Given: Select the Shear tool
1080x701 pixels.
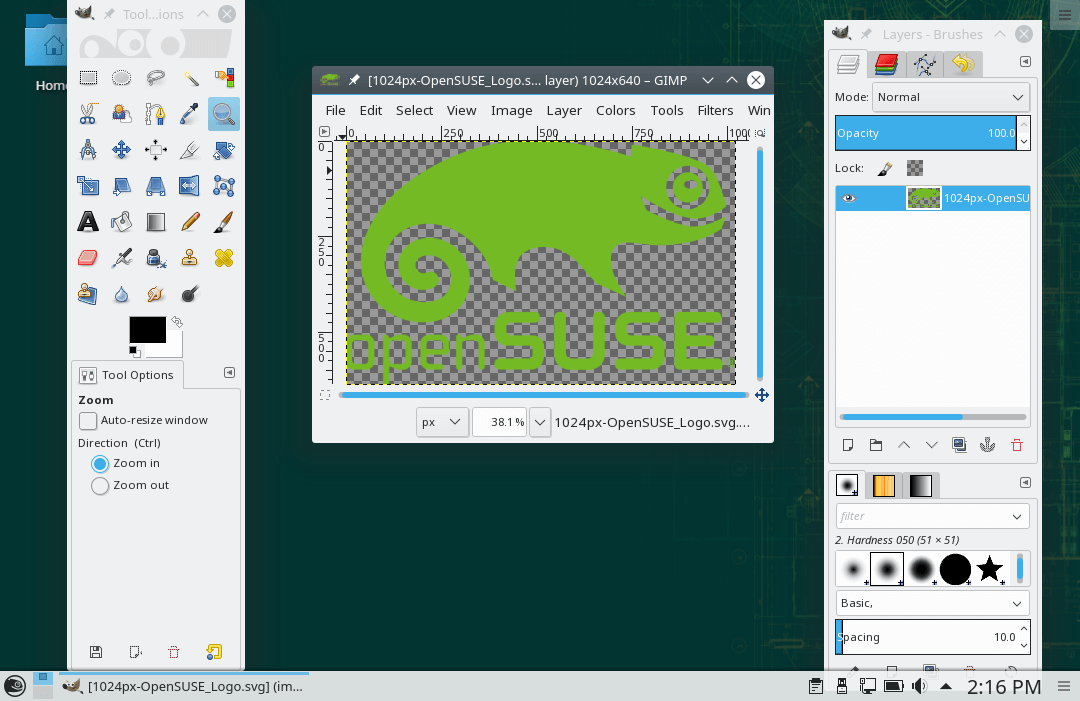Looking at the screenshot, I should [121, 185].
